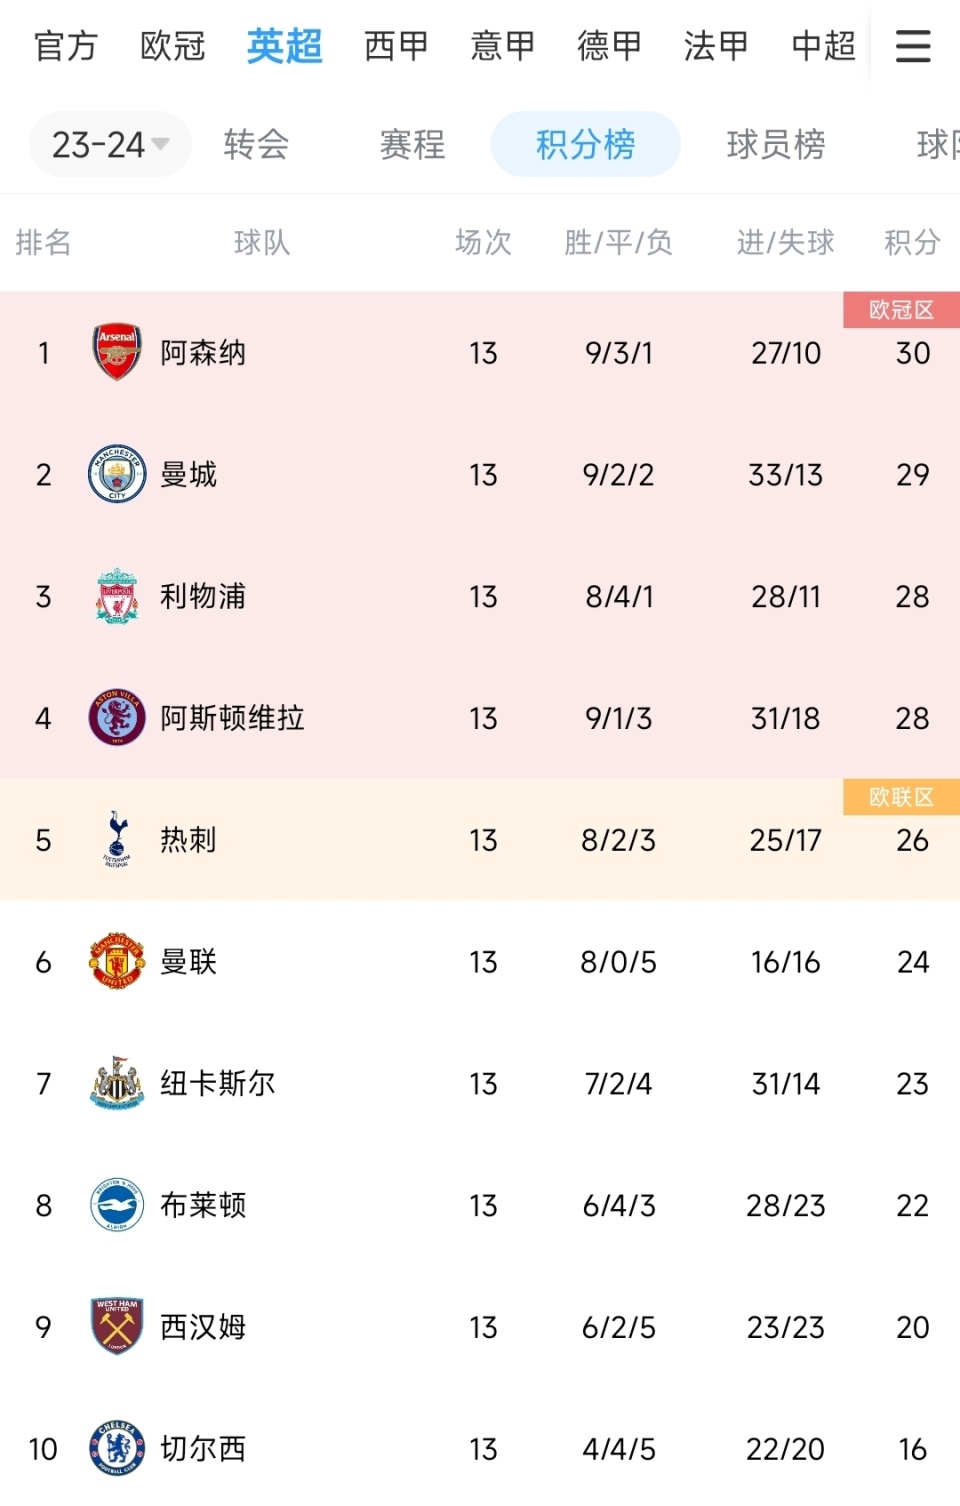960x1506 pixels.
Task: Click the Manchester City club crest
Action: [x=116, y=475]
